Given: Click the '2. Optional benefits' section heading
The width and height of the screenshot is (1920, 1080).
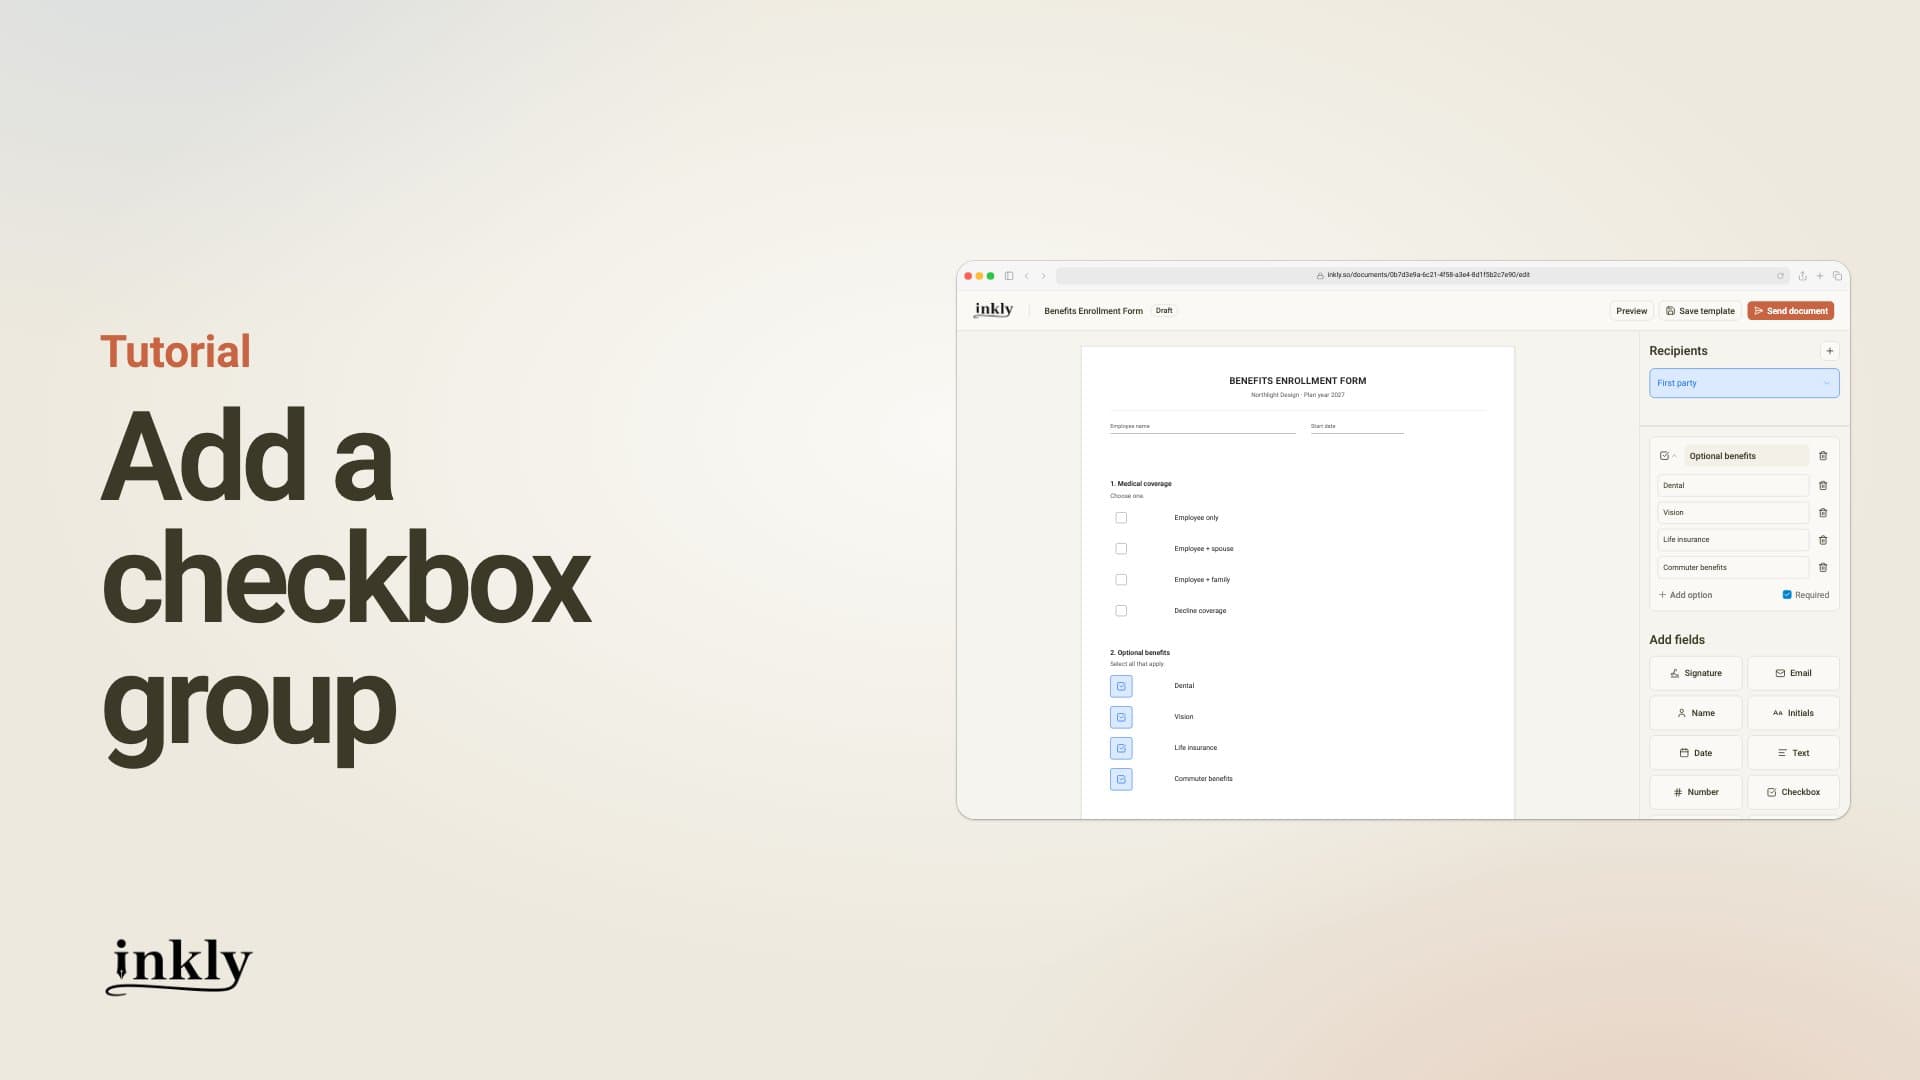Looking at the screenshot, I should tap(1139, 653).
